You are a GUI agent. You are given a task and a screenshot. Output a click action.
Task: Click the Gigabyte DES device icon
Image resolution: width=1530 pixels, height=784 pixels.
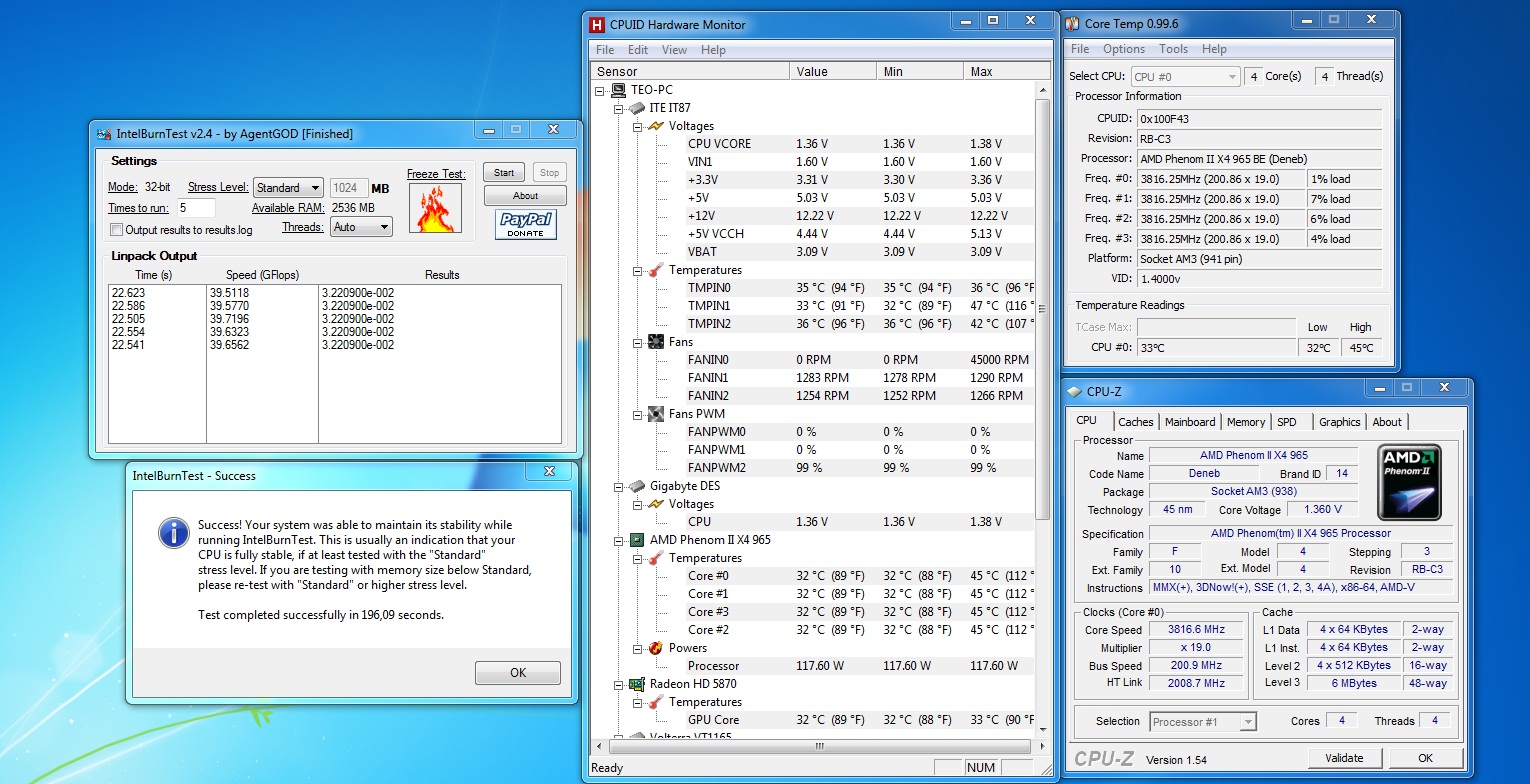click(x=637, y=486)
